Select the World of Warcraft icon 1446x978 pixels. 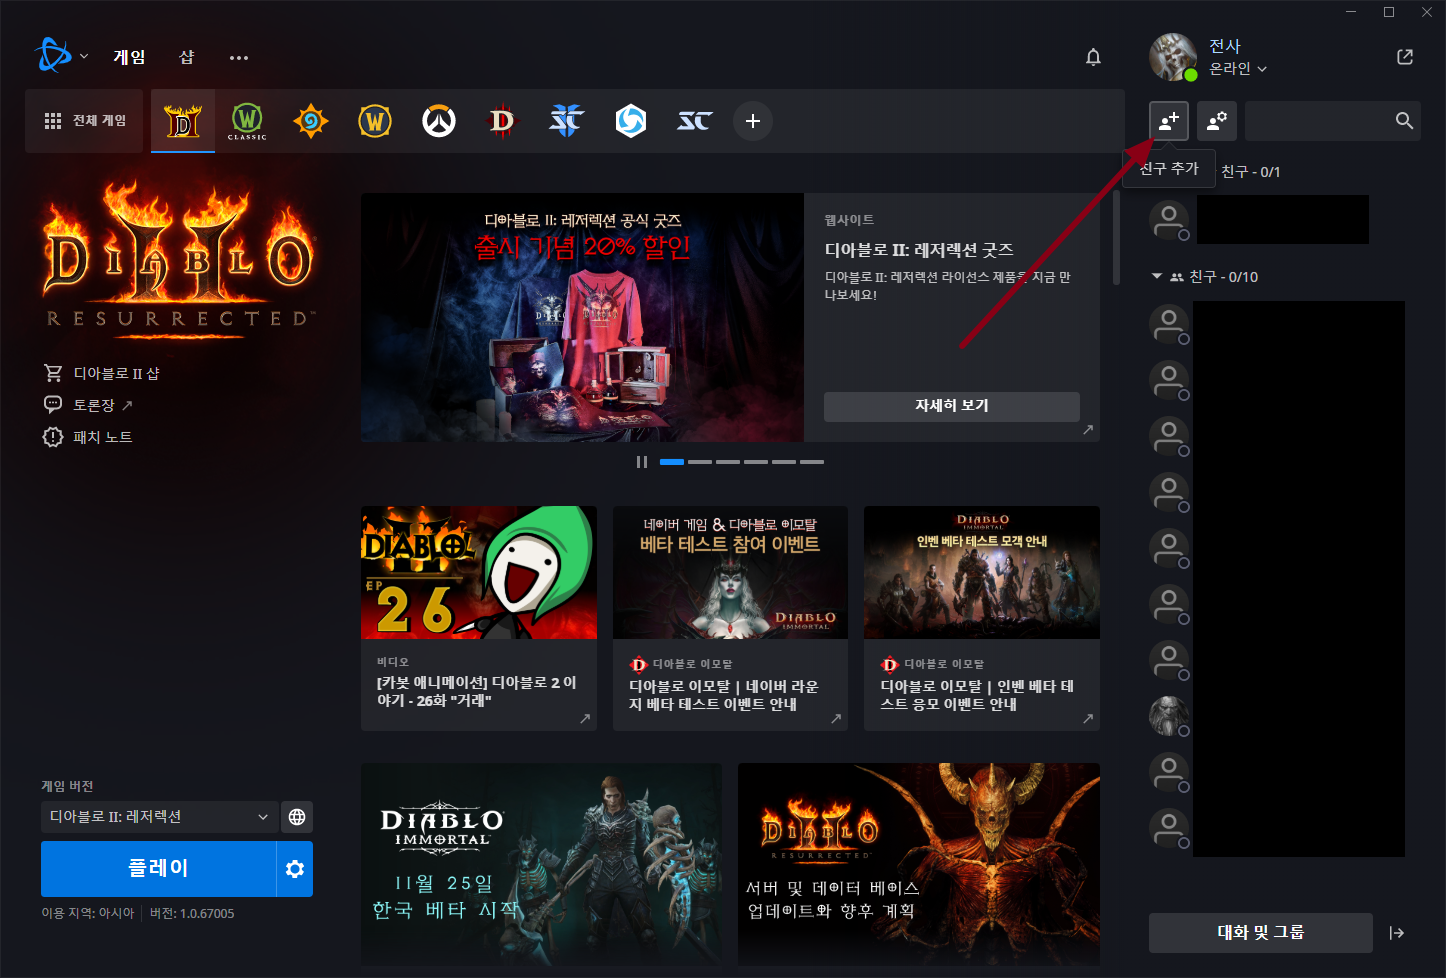click(x=375, y=121)
